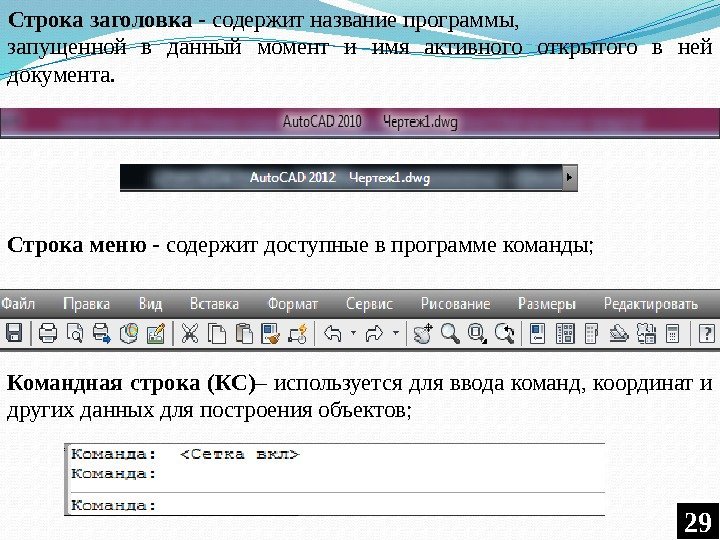Screen dimensions: 720x540
Task: Click the bottom Команда: input line
Action: pos(335,505)
